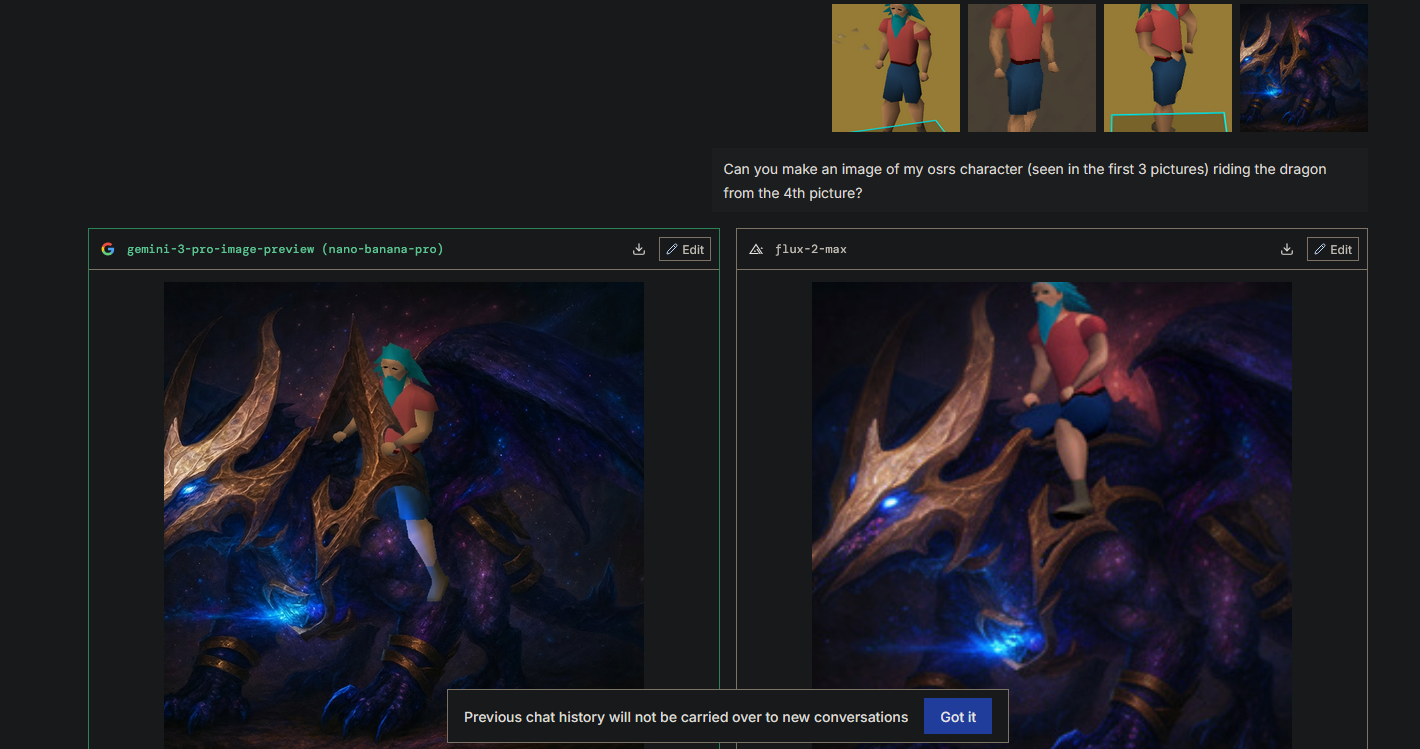
Task: Click the flux-2-max model logo icon
Action: (756, 249)
